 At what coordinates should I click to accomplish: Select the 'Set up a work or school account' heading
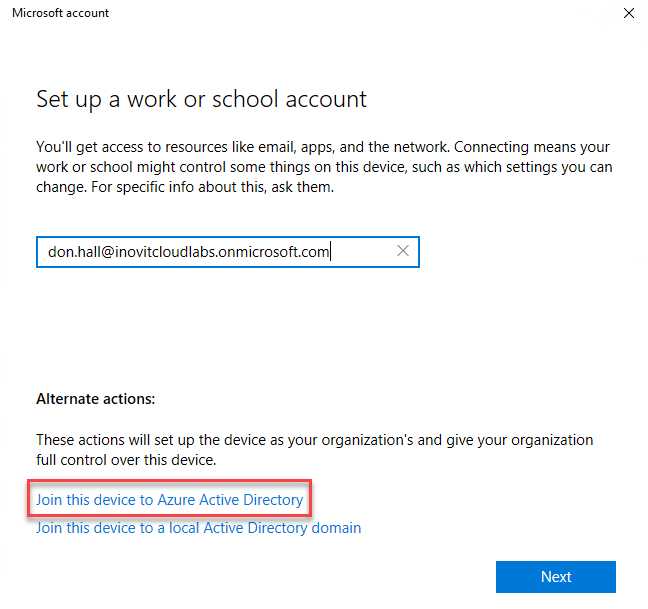pos(201,100)
